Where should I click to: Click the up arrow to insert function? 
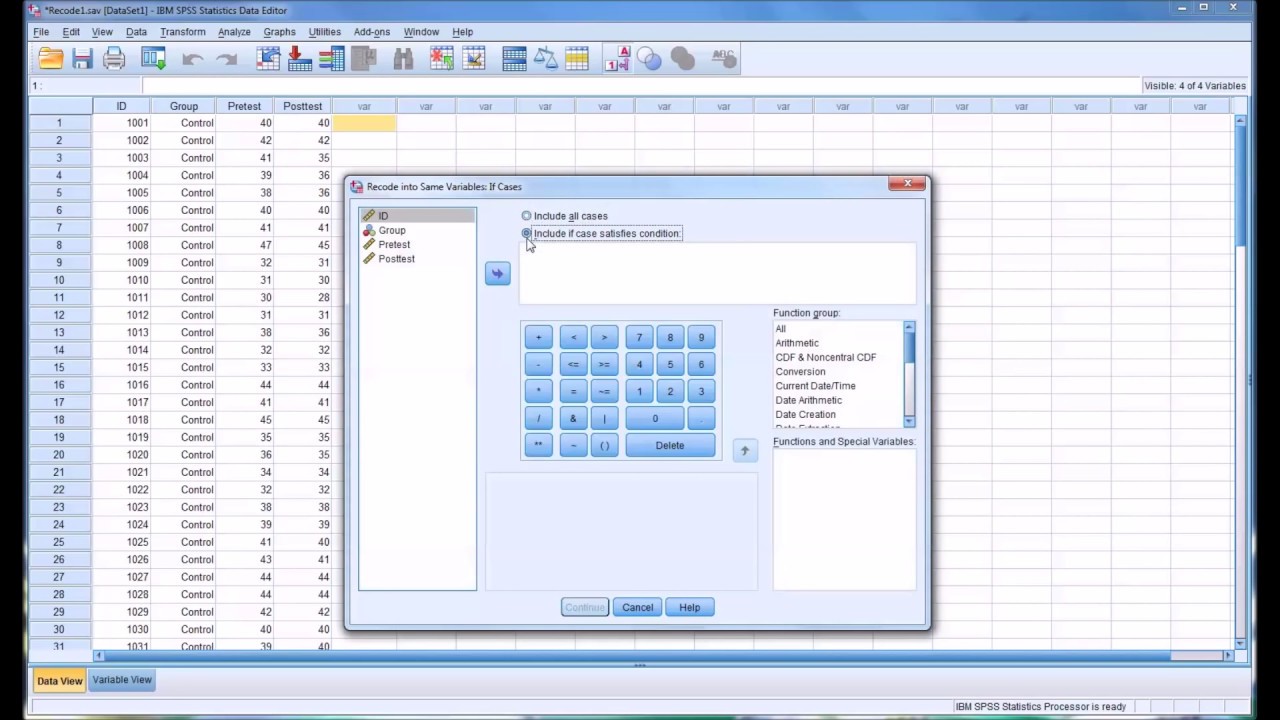[744, 451]
